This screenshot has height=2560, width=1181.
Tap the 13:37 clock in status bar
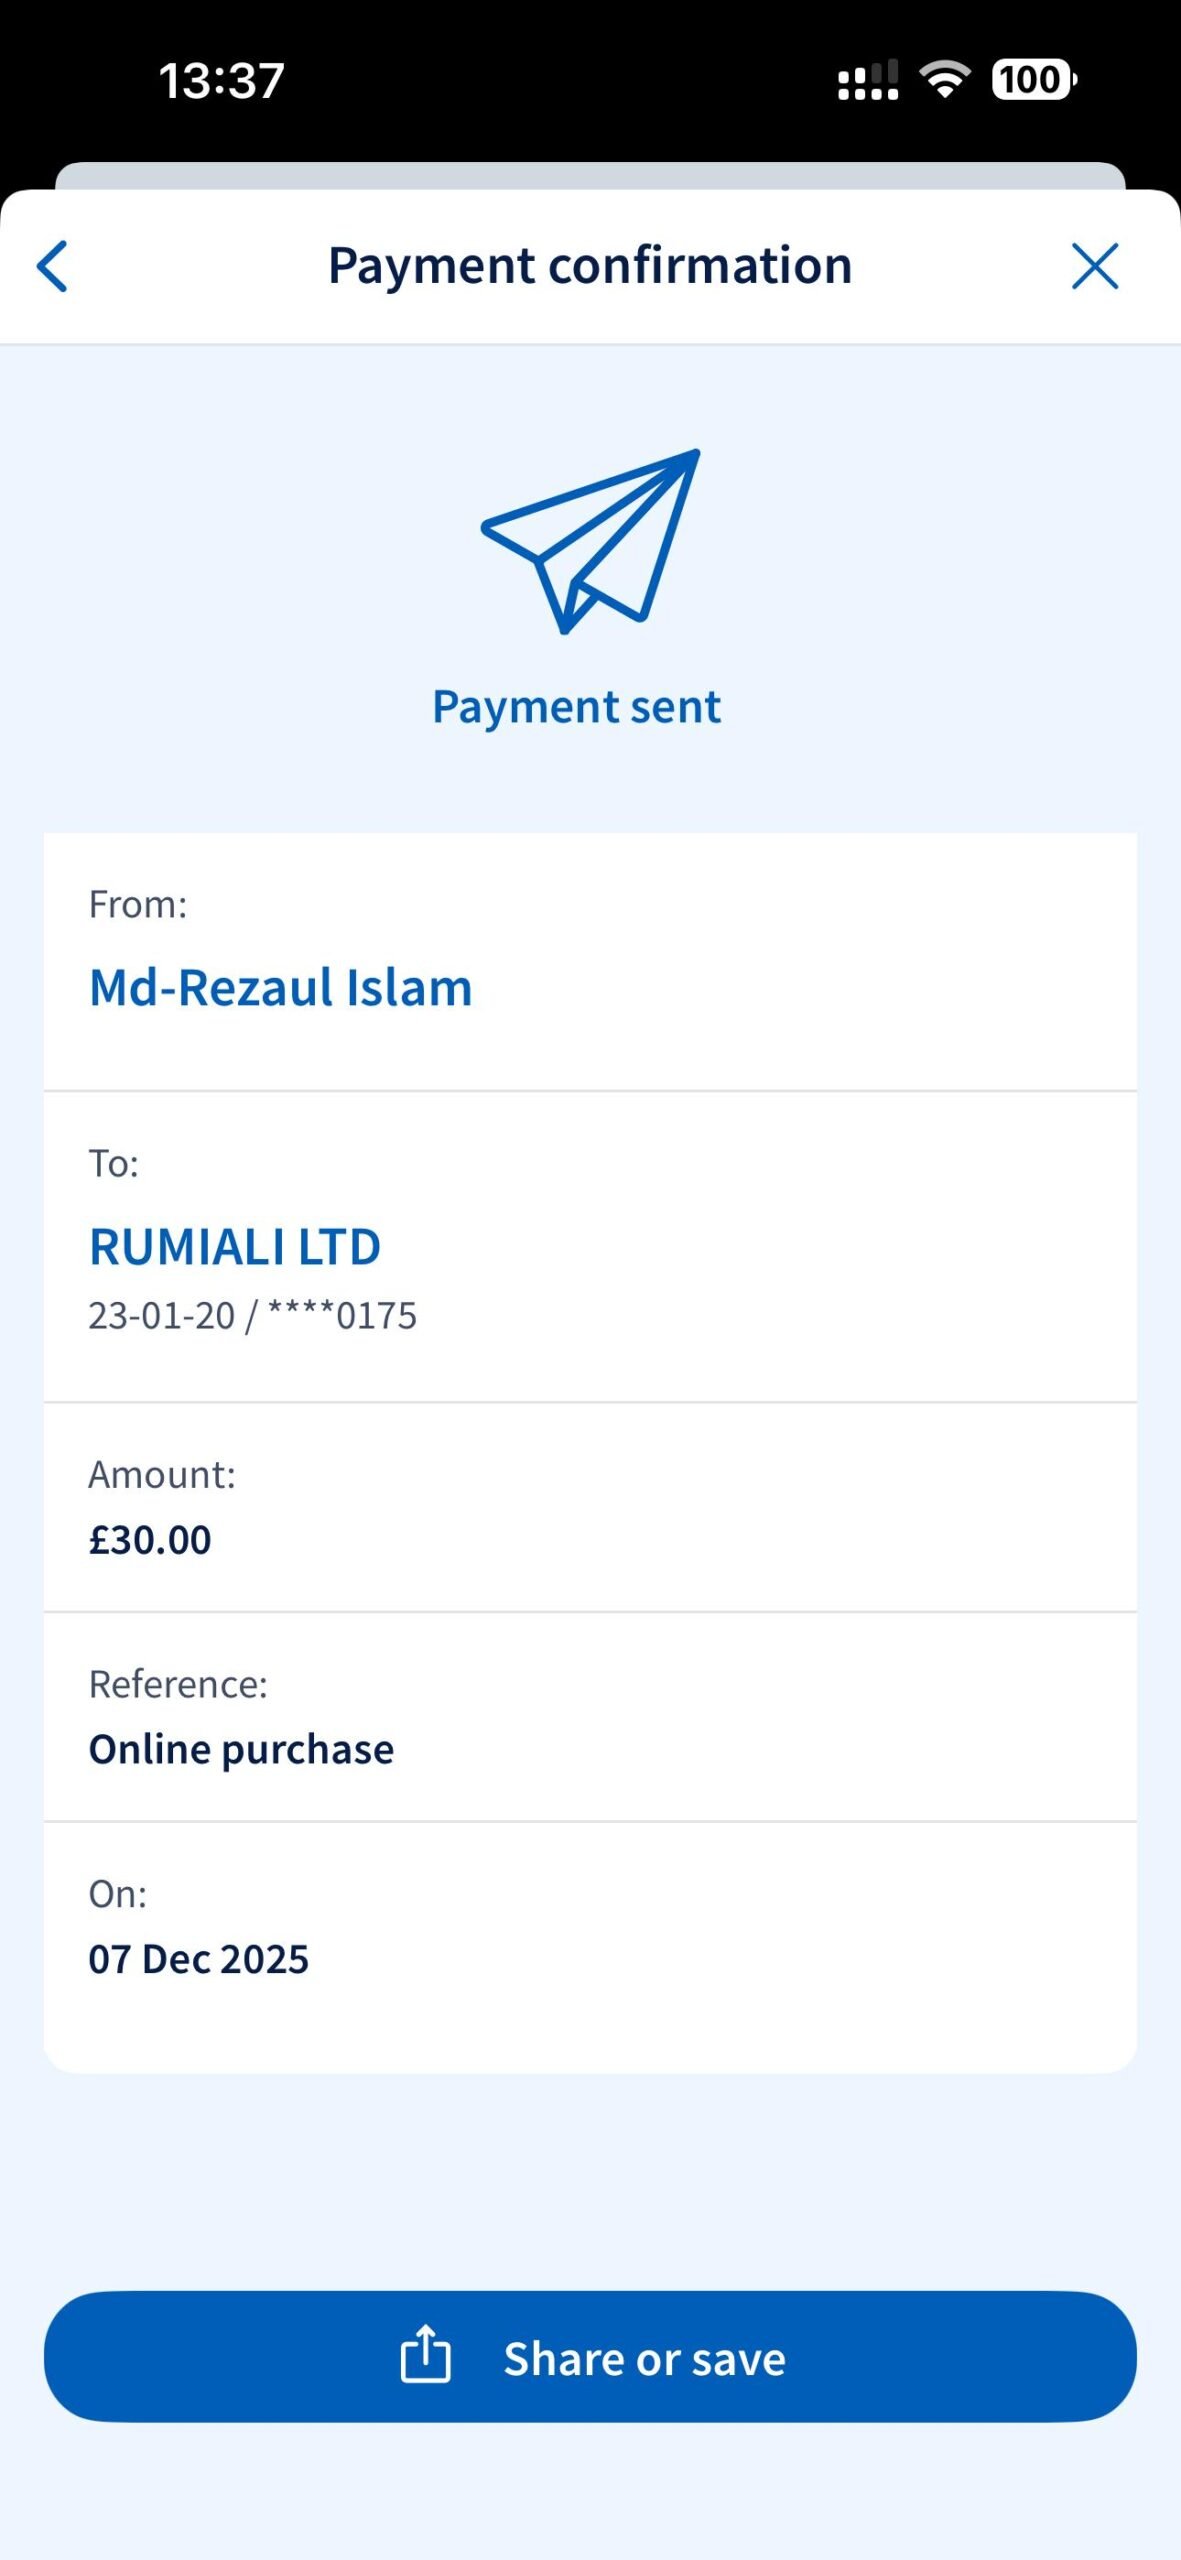point(221,80)
